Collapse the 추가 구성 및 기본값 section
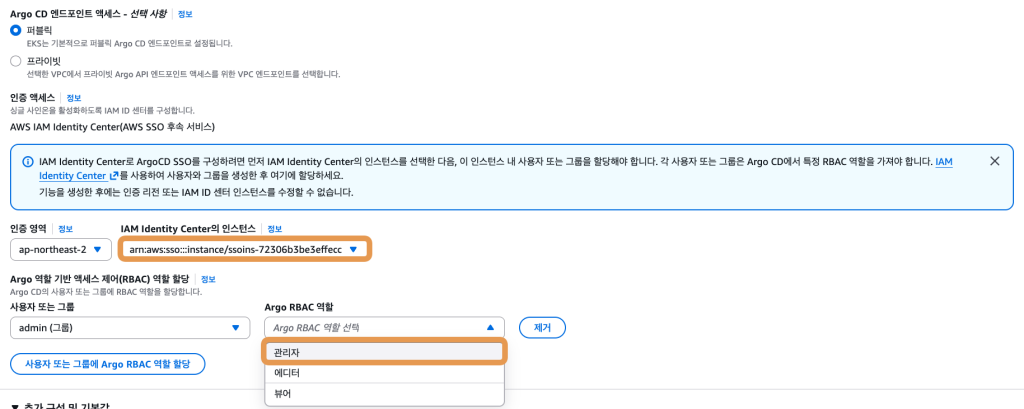Screen dimensions: 1024x409 click(x=14, y=406)
